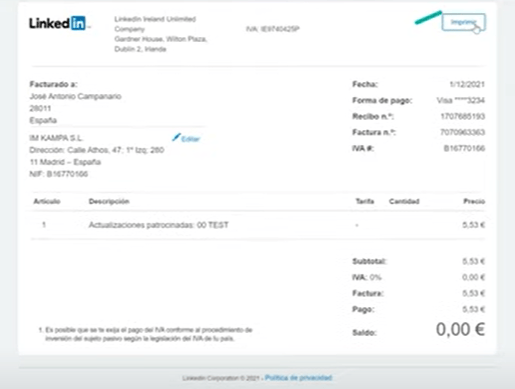Click the IVA # value B16770166
This screenshot has width=515, height=389.
(x=464, y=148)
